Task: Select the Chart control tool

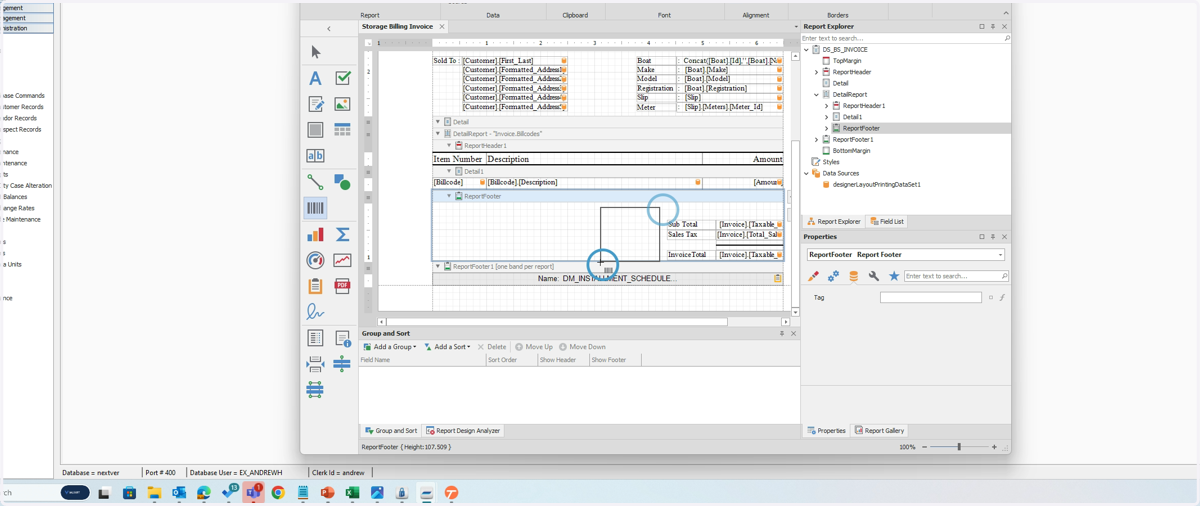Action: (x=315, y=234)
